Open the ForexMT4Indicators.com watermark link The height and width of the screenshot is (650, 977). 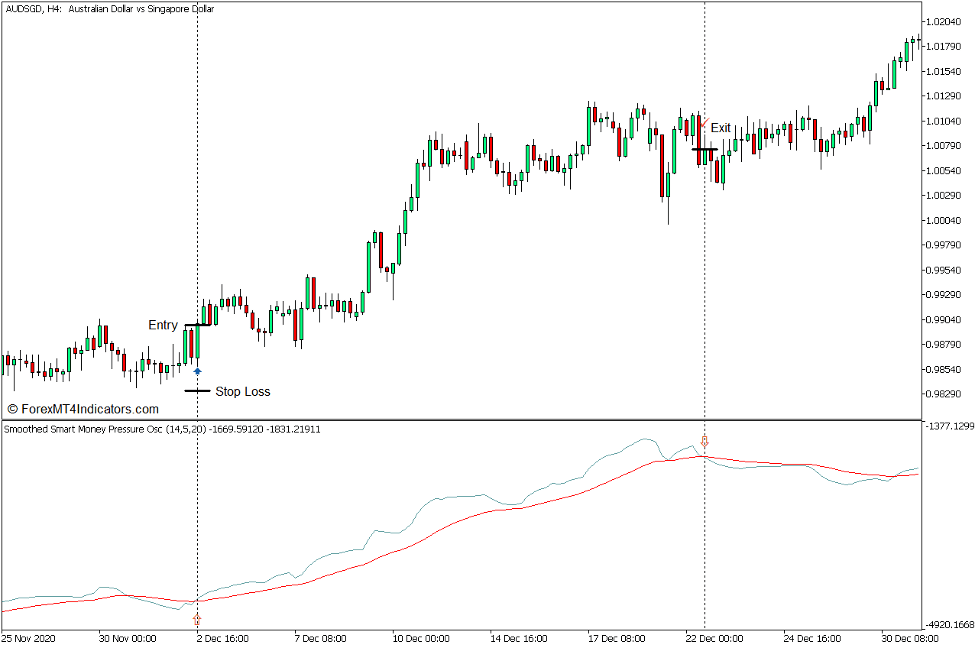(x=83, y=409)
